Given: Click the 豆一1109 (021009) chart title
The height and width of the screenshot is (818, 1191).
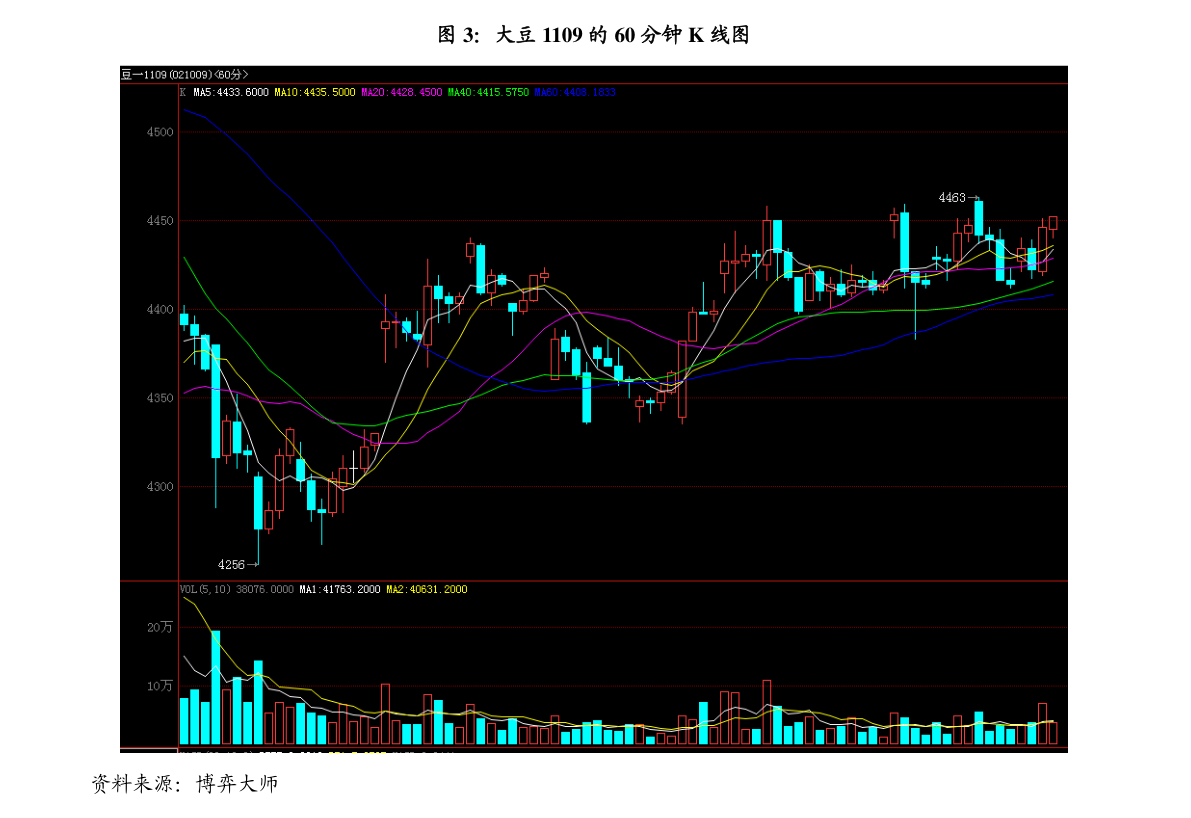Looking at the screenshot, I should [184, 75].
